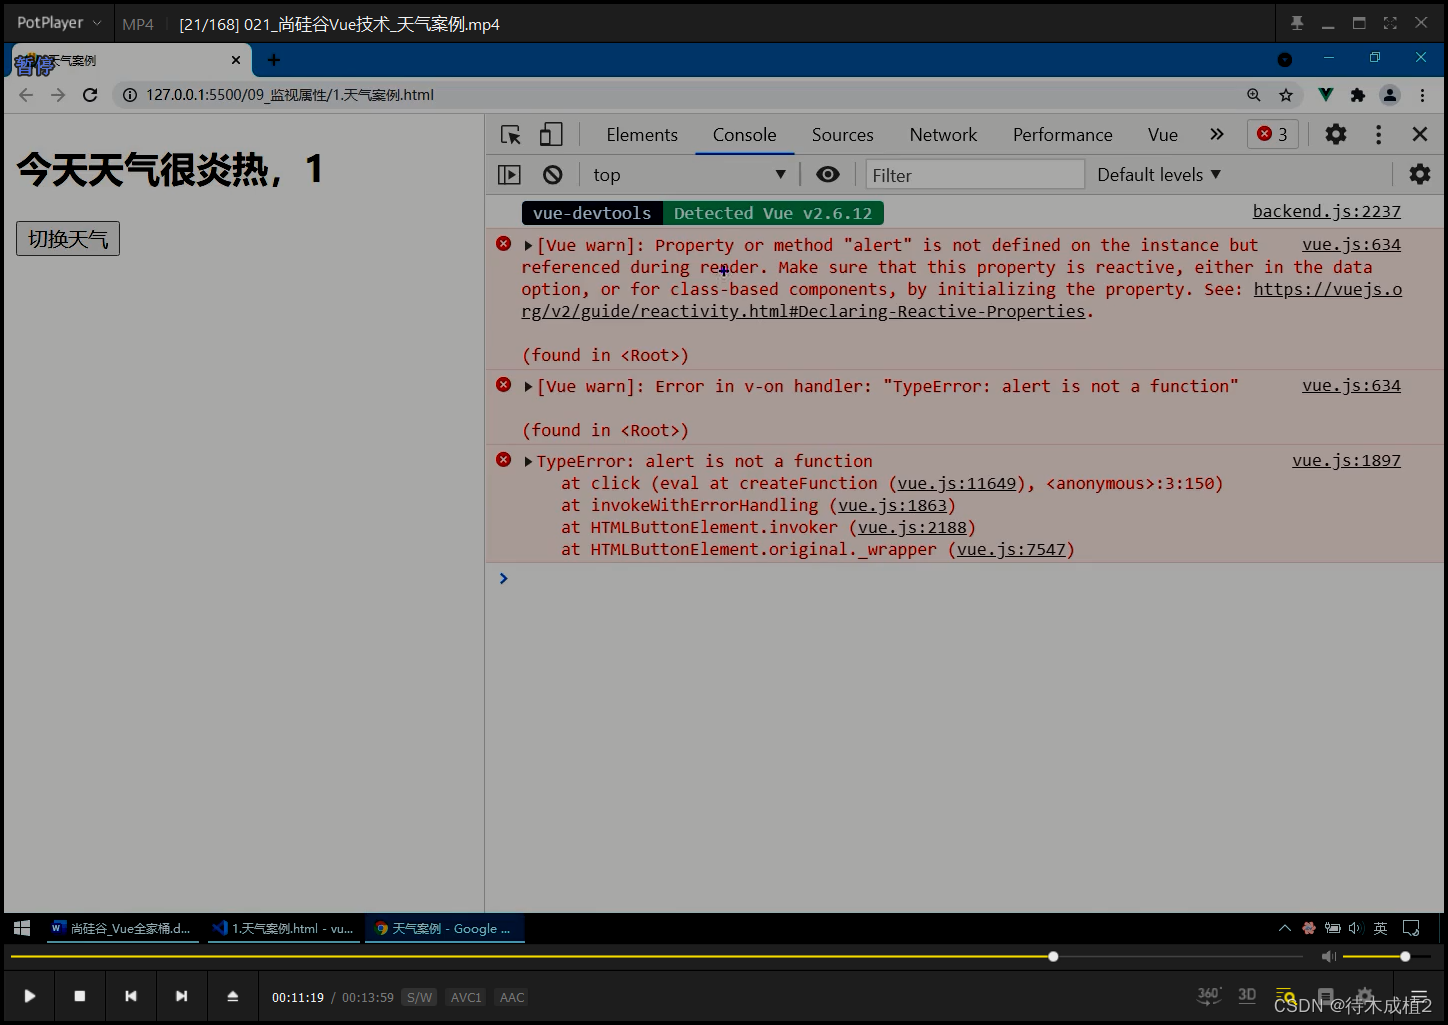The width and height of the screenshot is (1448, 1025).
Task: Switch to the Word document taskbar item
Action: coord(121,928)
